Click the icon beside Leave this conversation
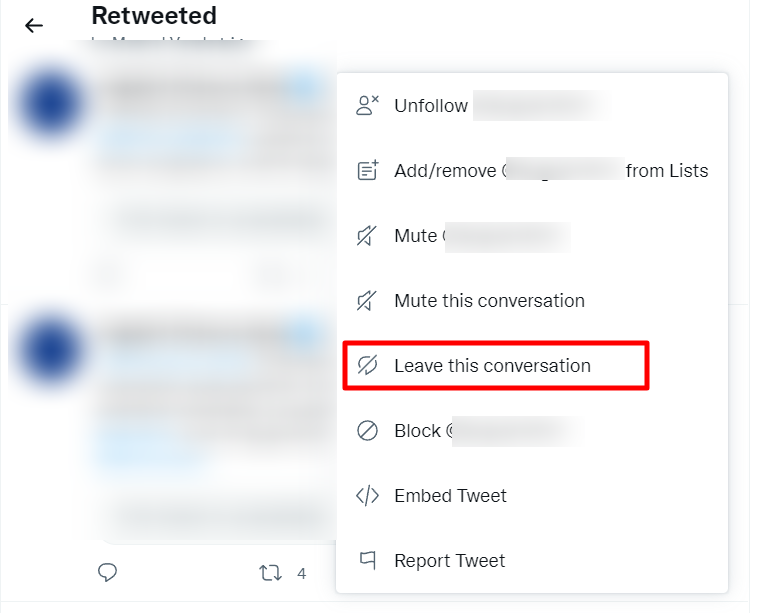Screen dimensions: 777x613 [368, 366]
